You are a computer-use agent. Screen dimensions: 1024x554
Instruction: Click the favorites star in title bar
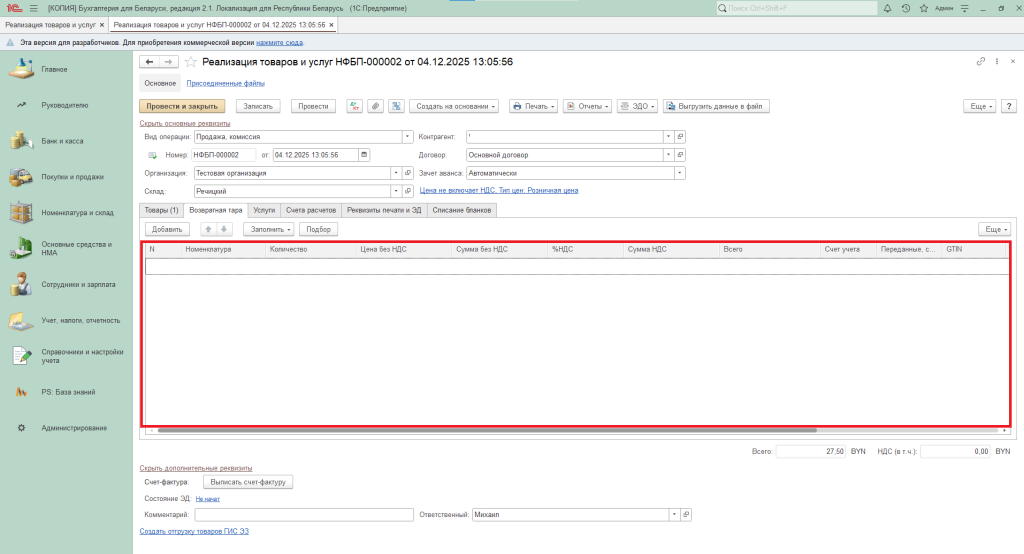pyautogui.click(x=920, y=8)
